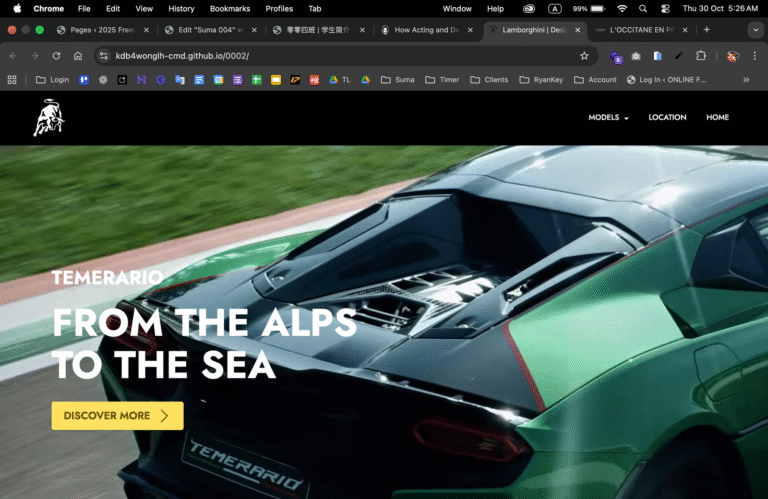This screenshot has width=768, height=499.
Task: Bookmark this page with the star icon
Action: pos(584,56)
